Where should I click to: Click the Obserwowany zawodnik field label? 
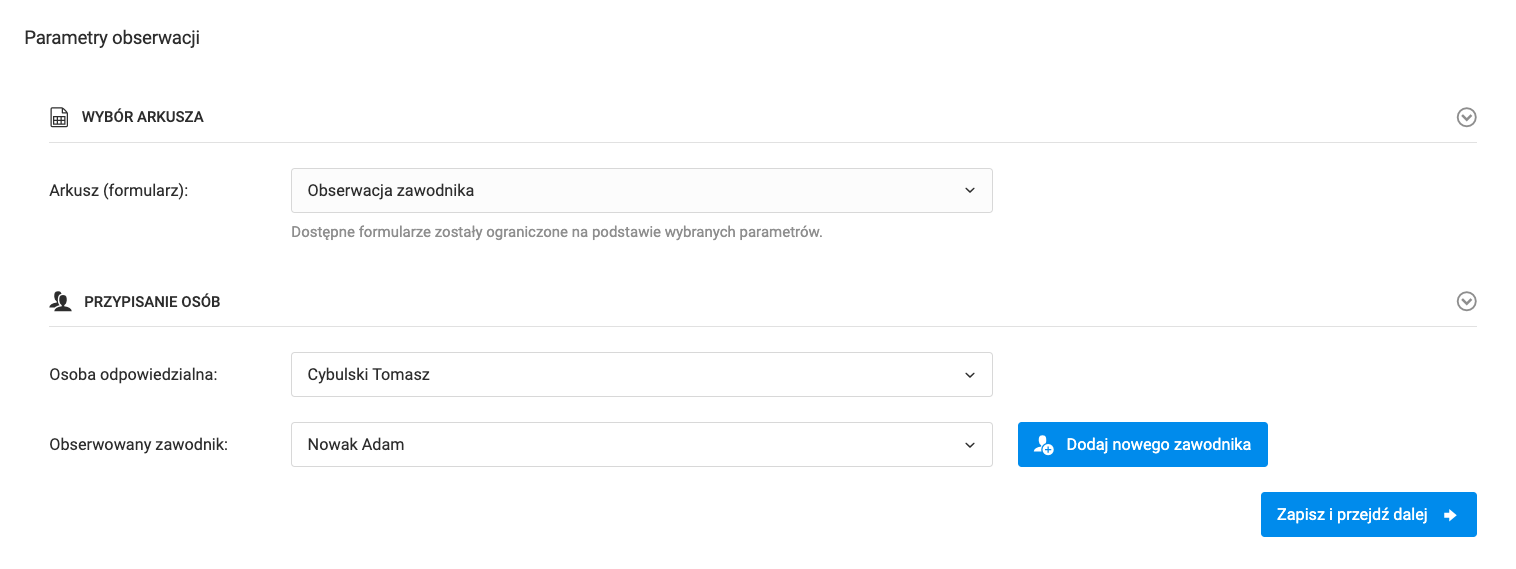(139, 445)
